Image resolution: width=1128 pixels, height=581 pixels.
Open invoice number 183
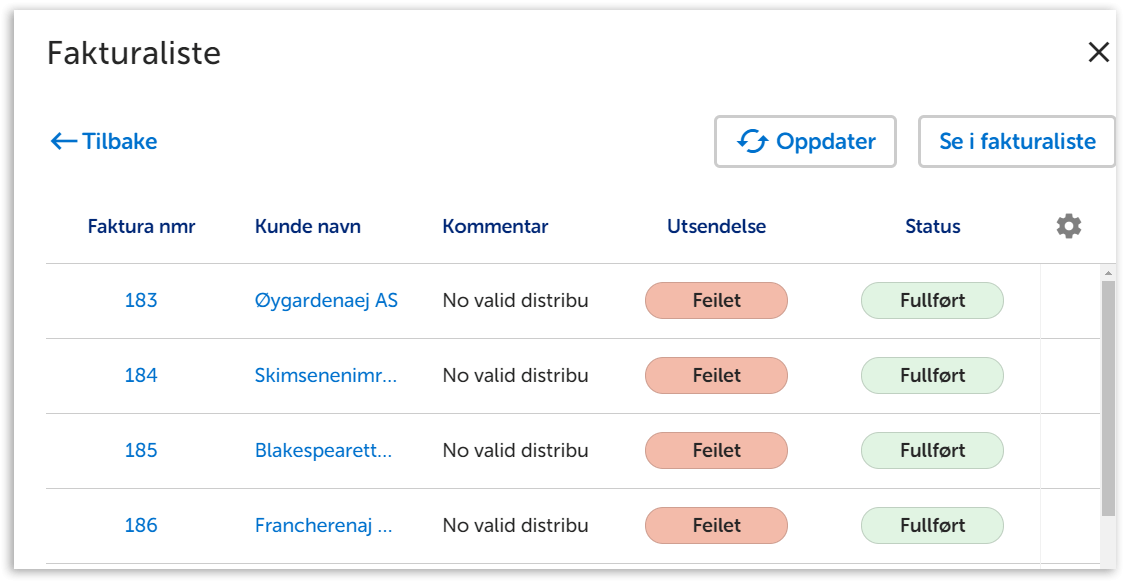(x=141, y=300)
